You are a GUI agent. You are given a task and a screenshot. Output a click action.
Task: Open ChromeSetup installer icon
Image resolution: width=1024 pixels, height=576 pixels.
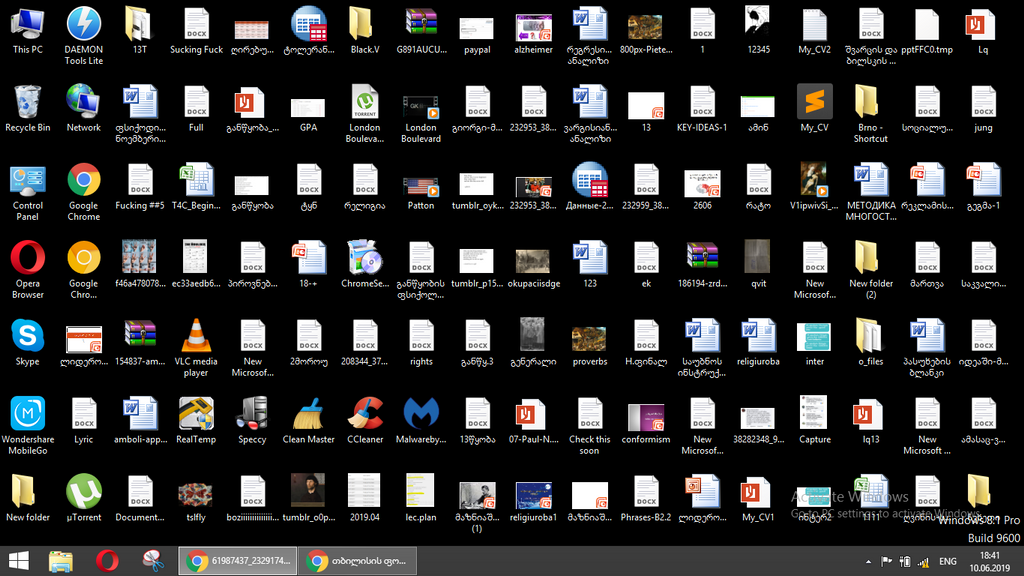[x=364, y=265]
